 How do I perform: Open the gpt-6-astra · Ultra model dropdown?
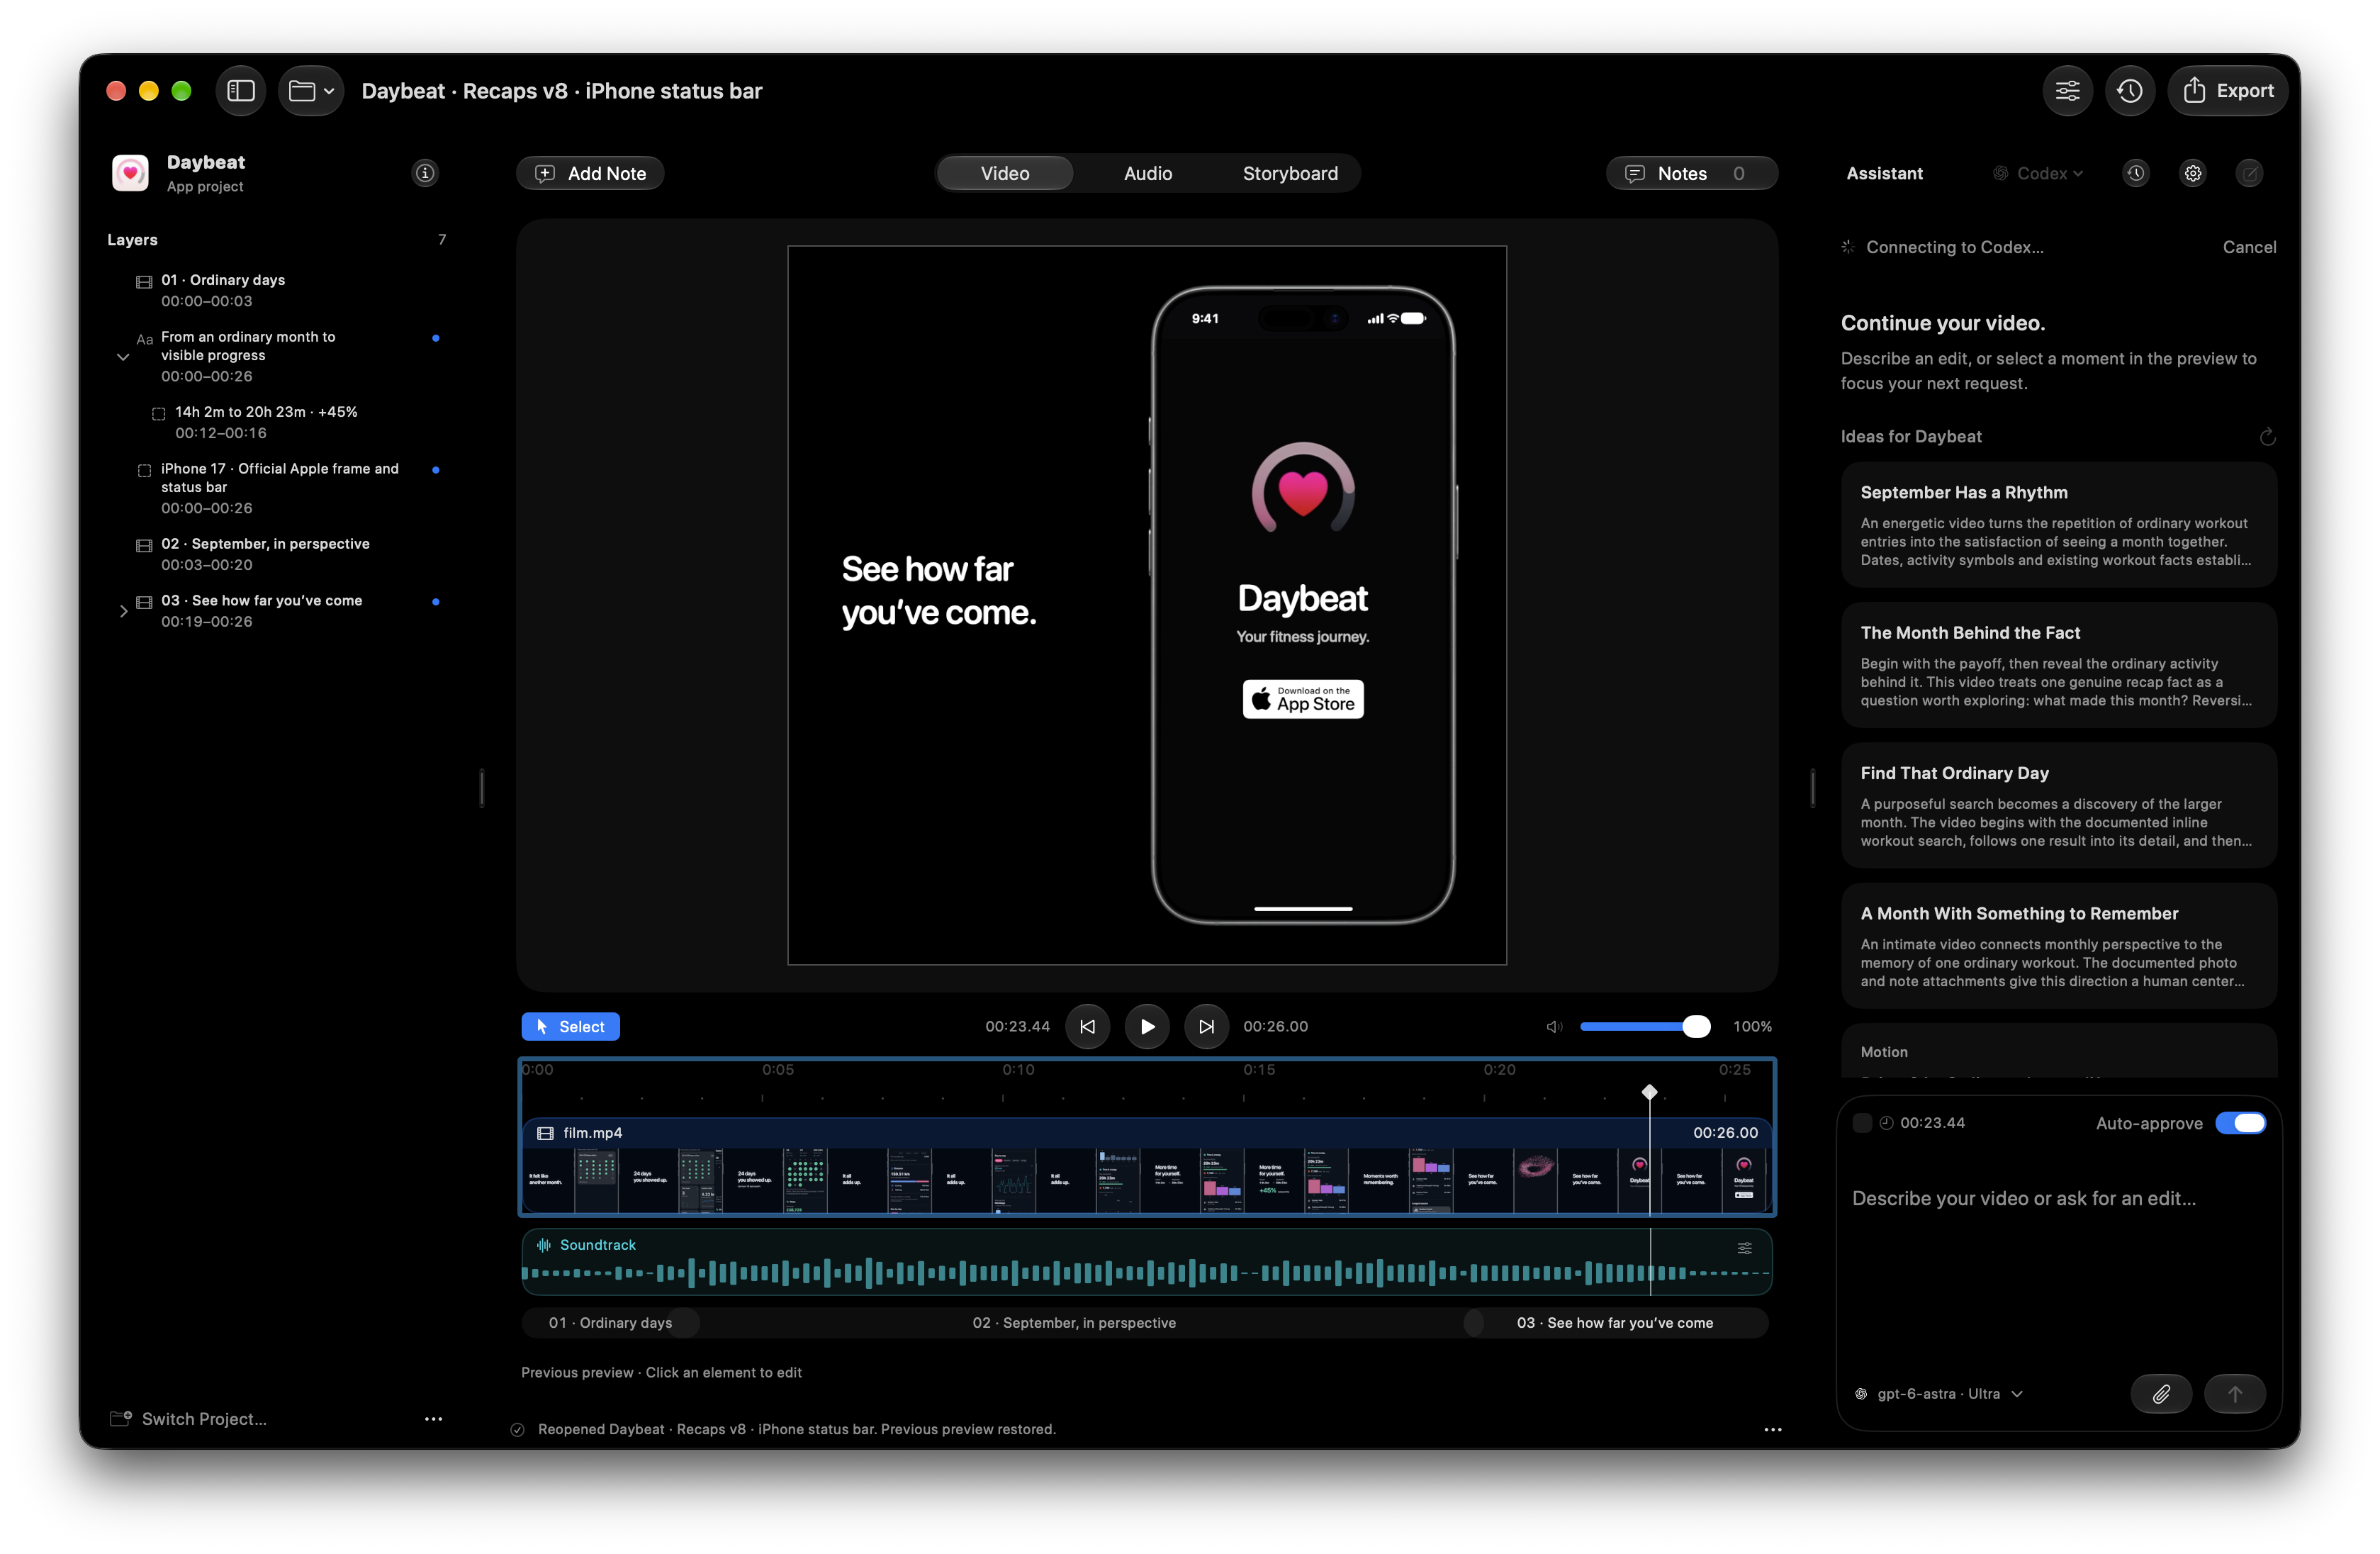pos(1939,1393)
